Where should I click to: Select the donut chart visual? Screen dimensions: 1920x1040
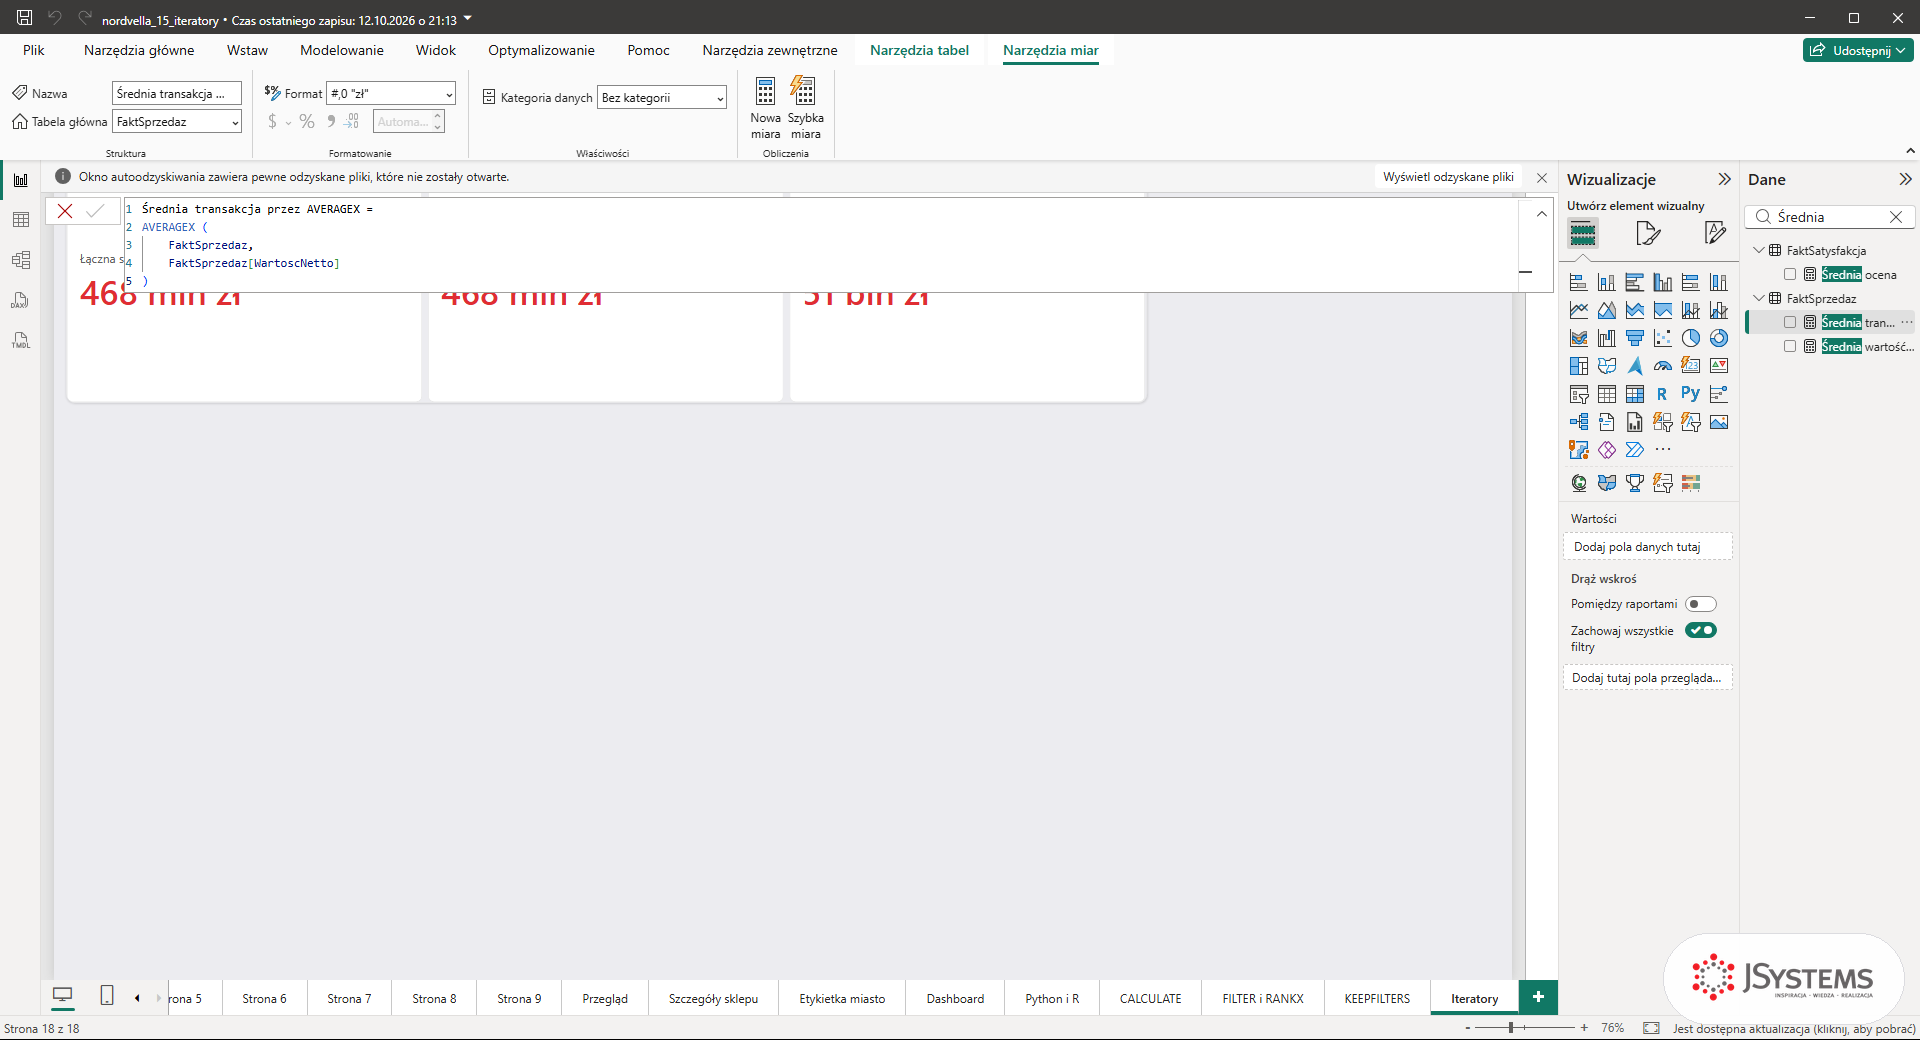1718,338
